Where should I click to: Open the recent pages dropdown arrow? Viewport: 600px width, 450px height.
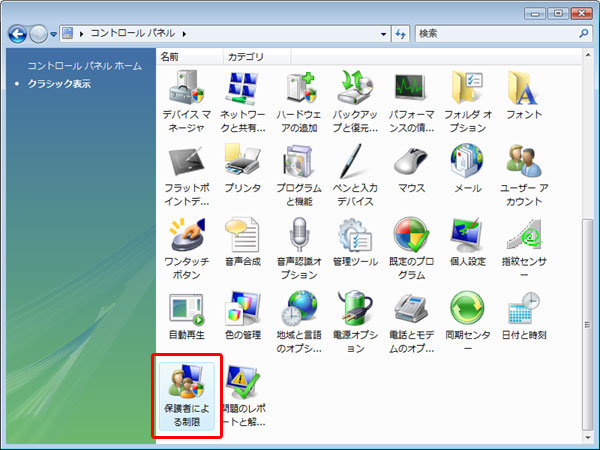pyautogui.click(x=54, y=34)
